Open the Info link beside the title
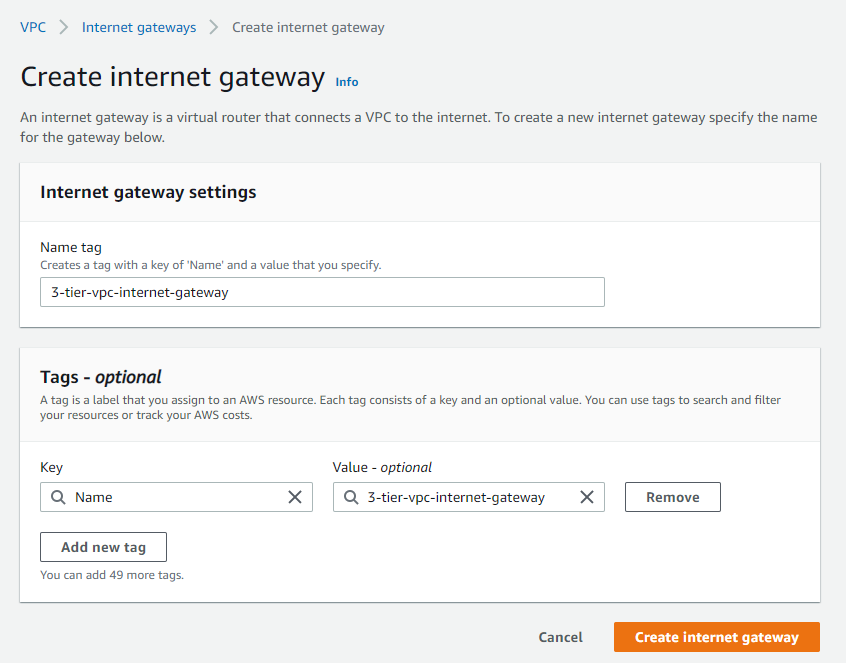This screenshot has height=663, width=846. coord(346,82)
